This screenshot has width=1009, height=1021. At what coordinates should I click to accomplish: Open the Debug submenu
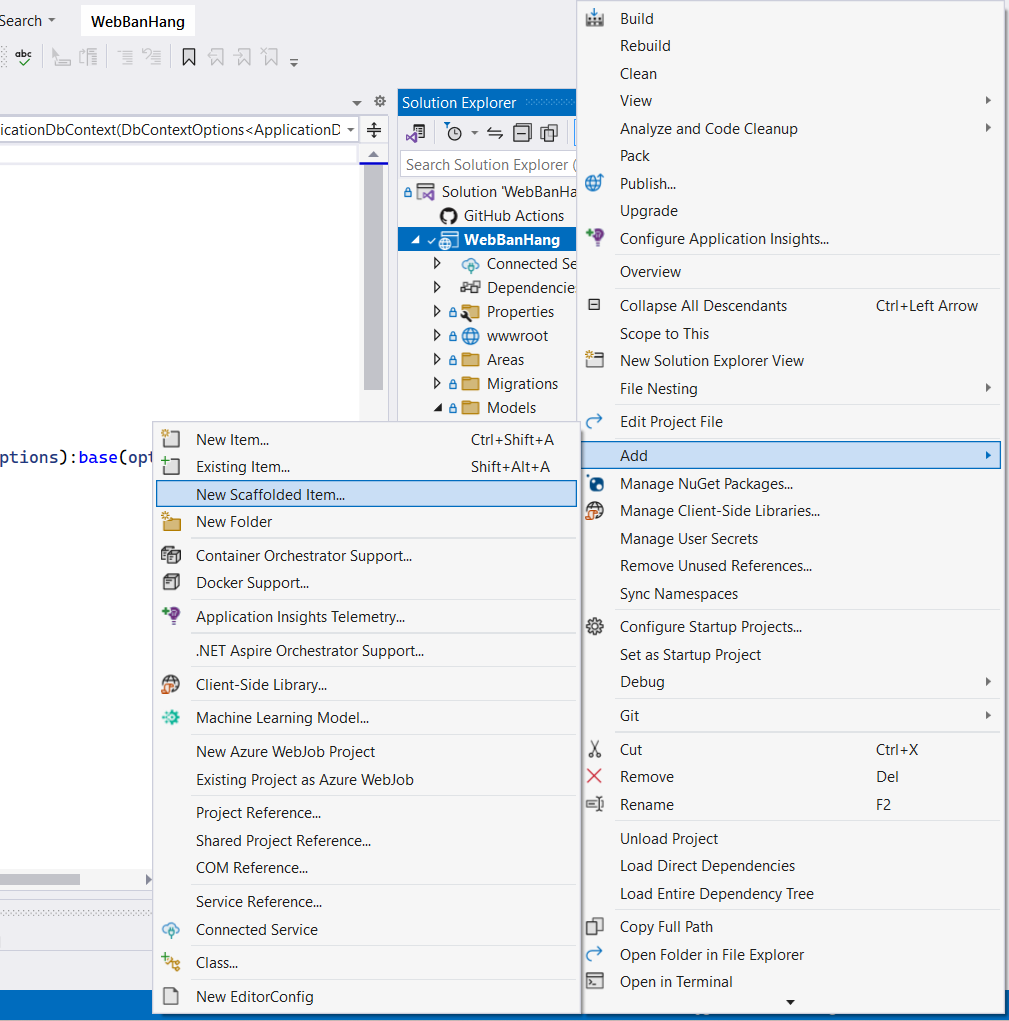click(x=790, y=682)
